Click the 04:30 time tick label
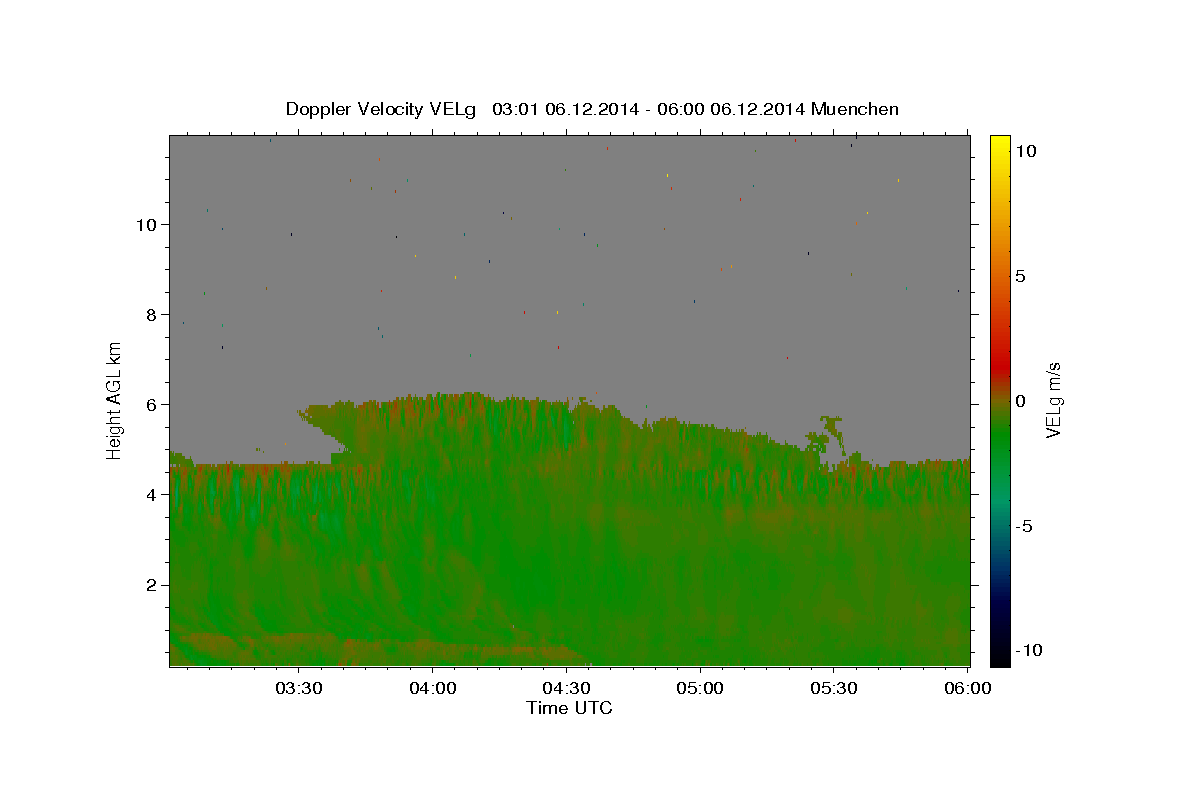Screen dimensions: 1200x800 click(x=566, y=689)
